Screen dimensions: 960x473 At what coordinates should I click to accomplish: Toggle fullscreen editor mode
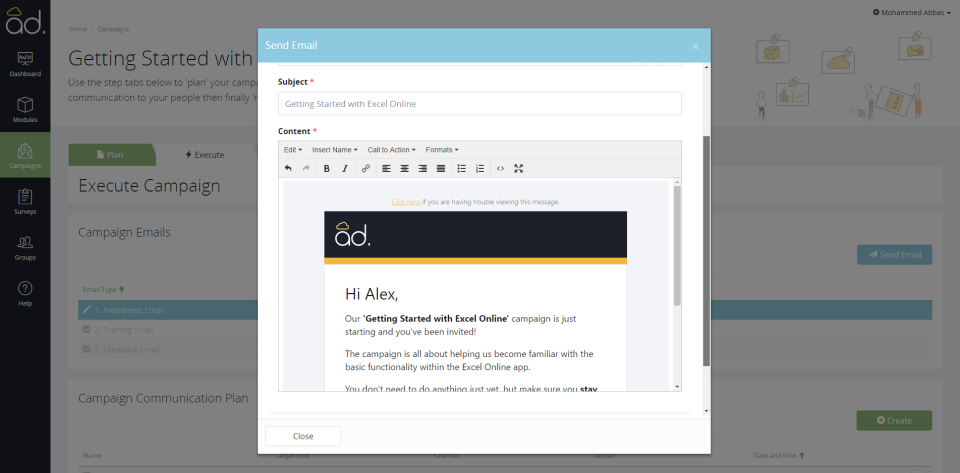(519, 168)
